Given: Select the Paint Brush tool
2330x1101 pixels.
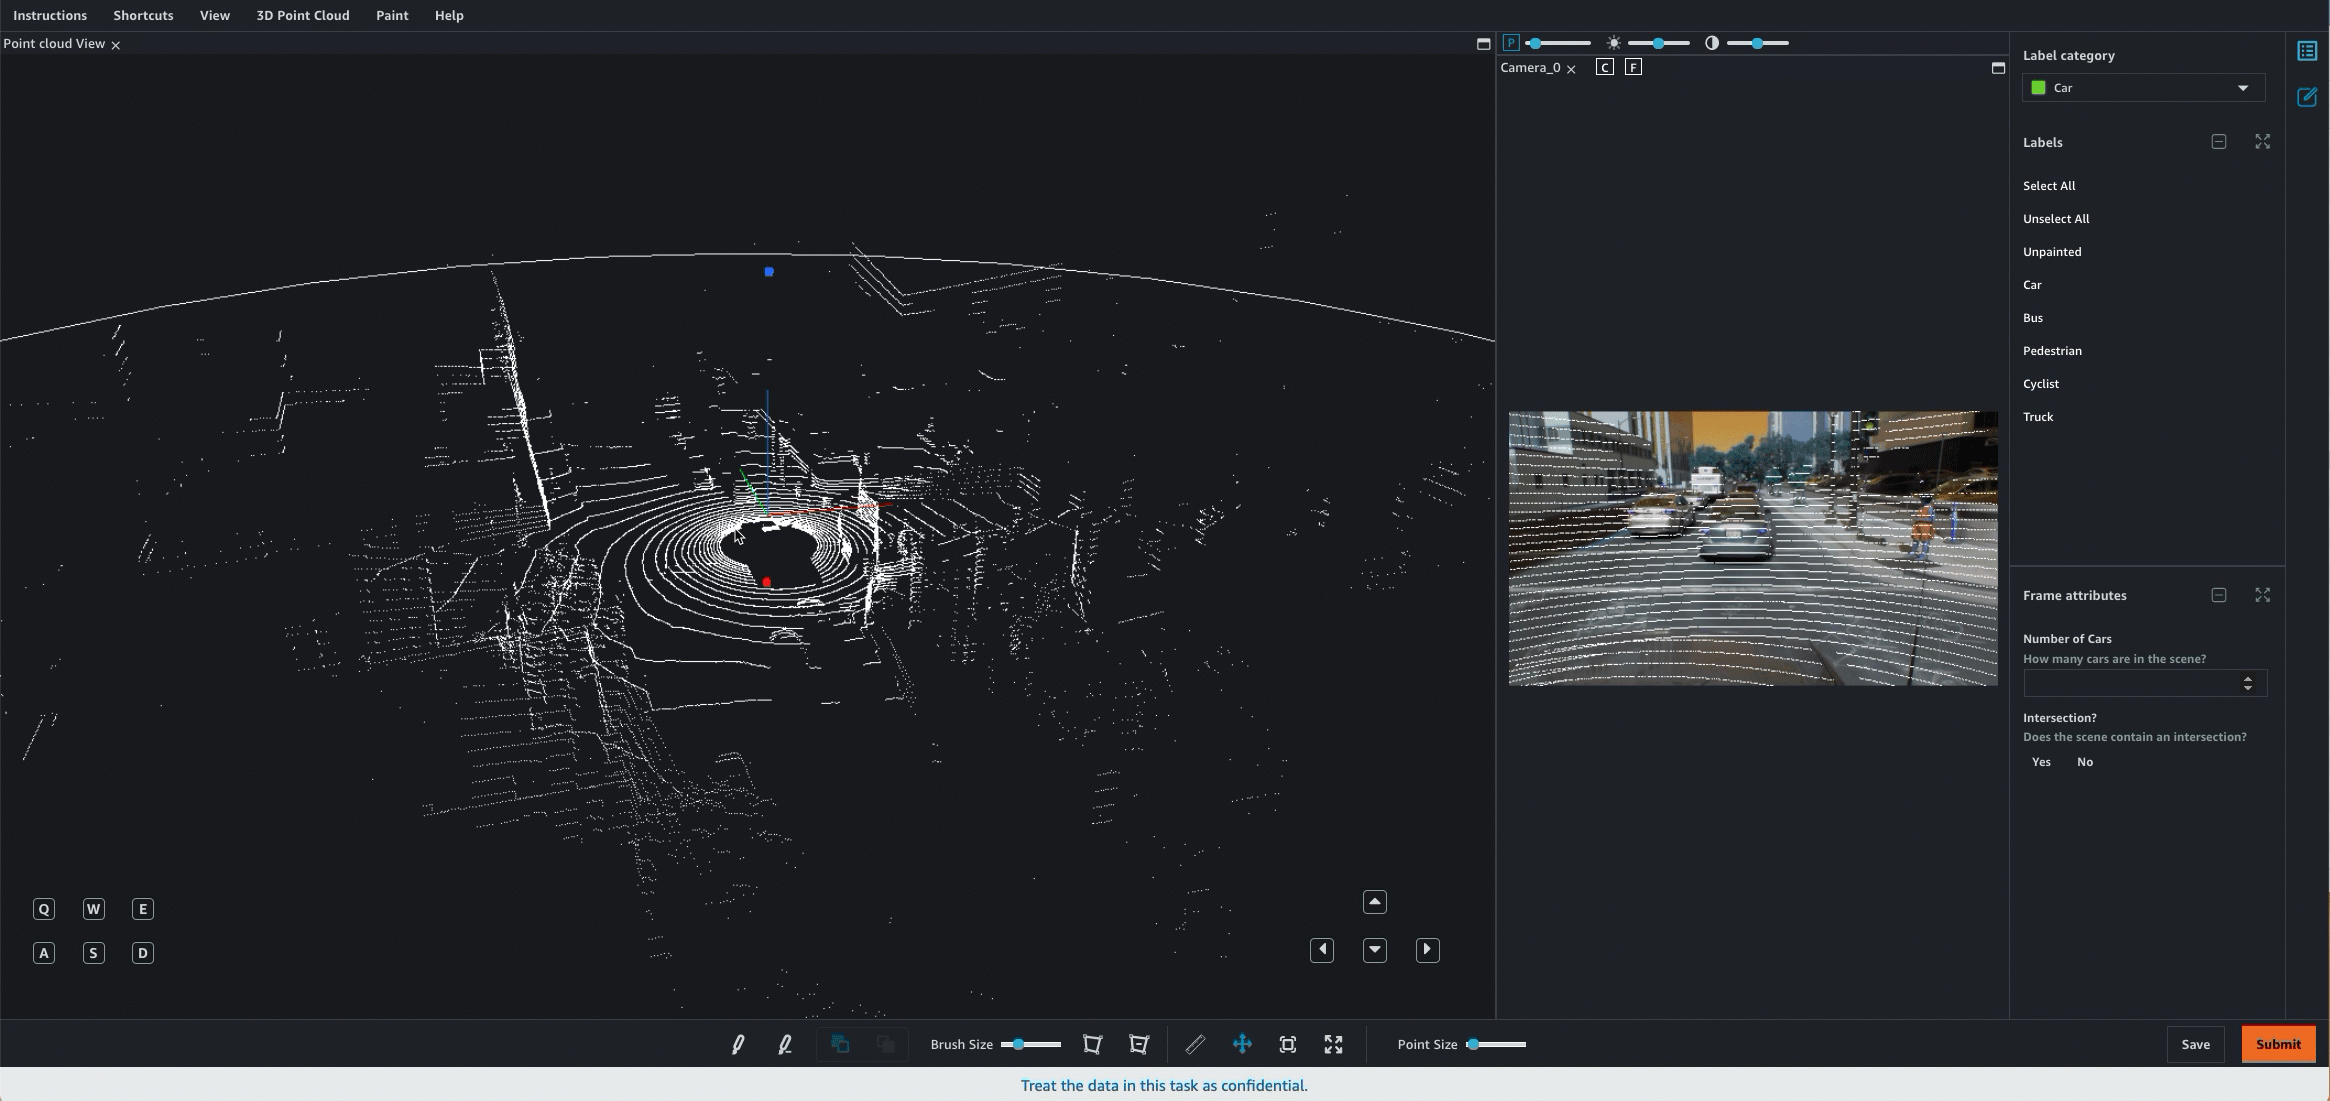Looking at the screenshot, I should coord(739,1045).
